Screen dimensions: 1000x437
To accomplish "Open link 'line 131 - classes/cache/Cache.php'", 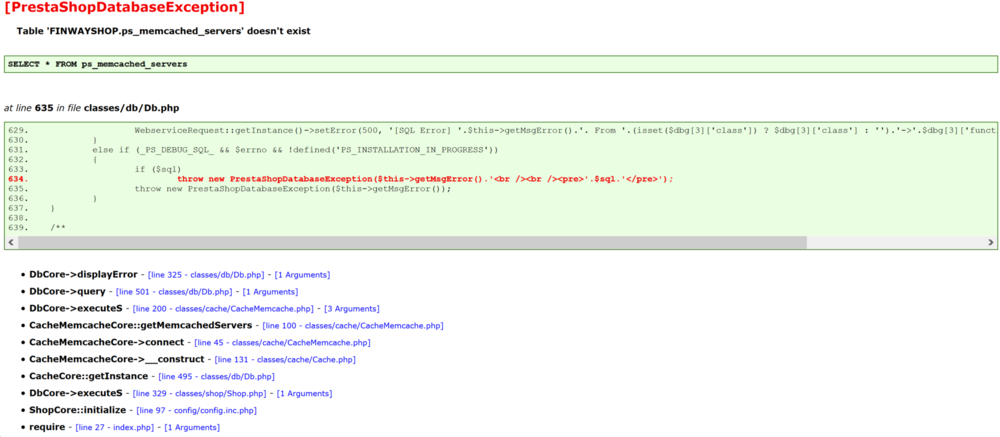I will coord(285,359).
